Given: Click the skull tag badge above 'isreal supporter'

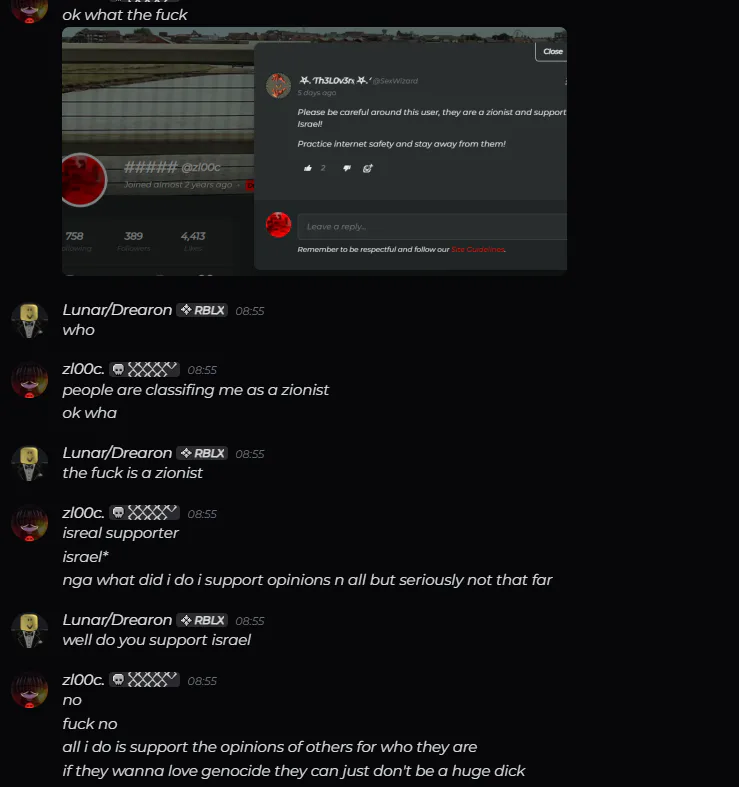Looking at the screenshot, I should point(145,512).
